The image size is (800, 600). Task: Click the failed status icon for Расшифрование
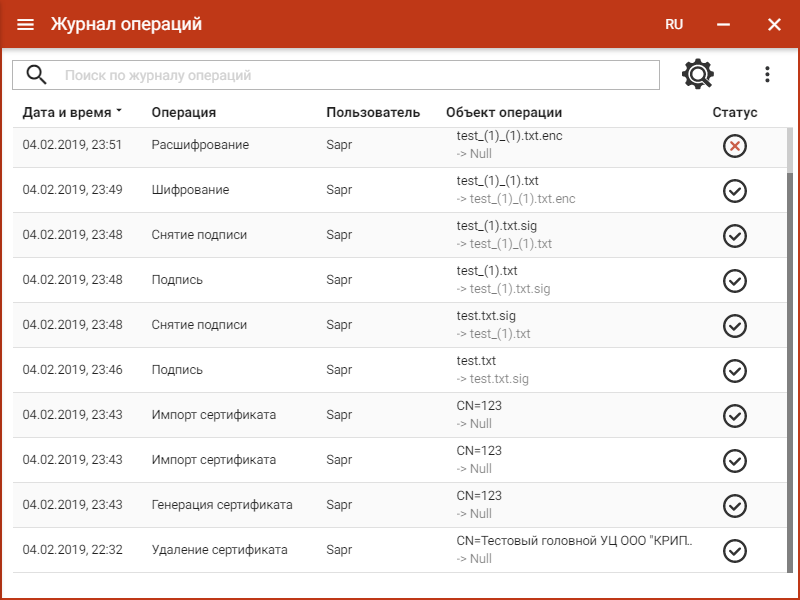tap(735, 146)
